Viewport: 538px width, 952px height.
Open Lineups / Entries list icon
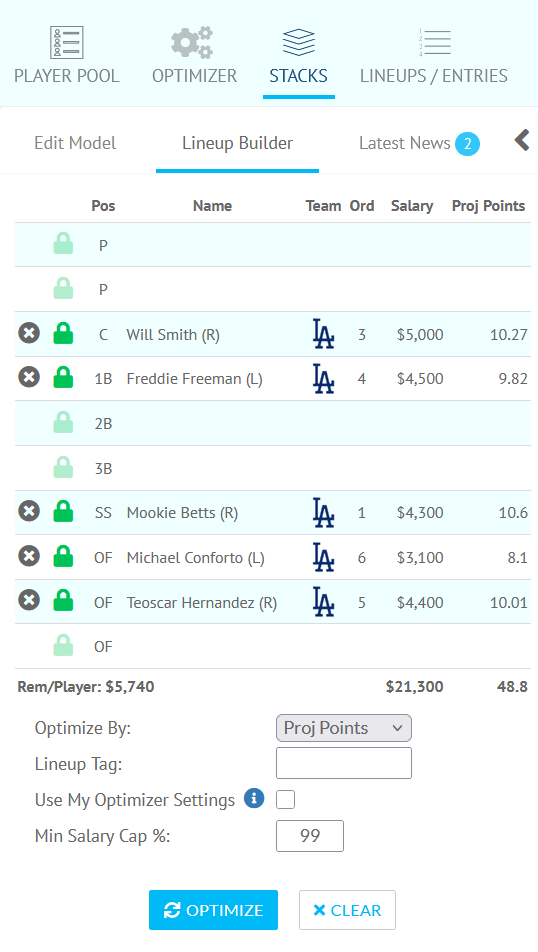434,42
